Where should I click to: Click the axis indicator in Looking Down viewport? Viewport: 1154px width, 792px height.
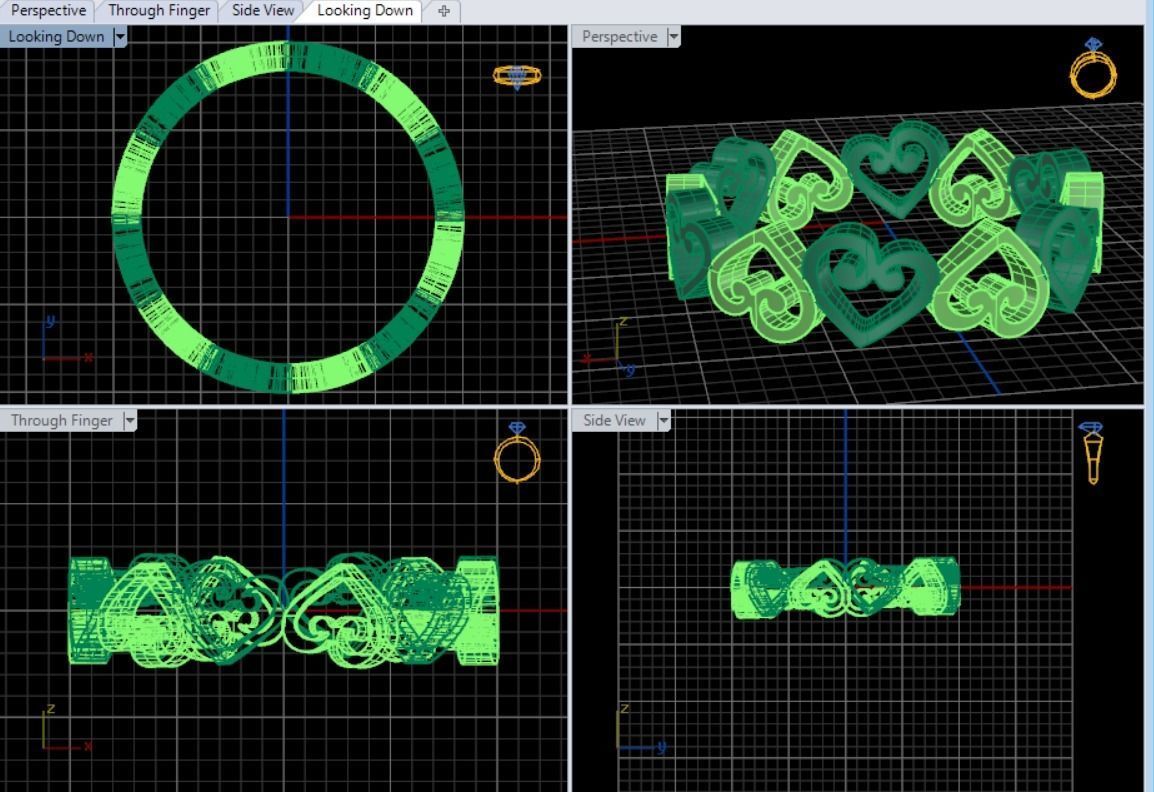[66, 340]
